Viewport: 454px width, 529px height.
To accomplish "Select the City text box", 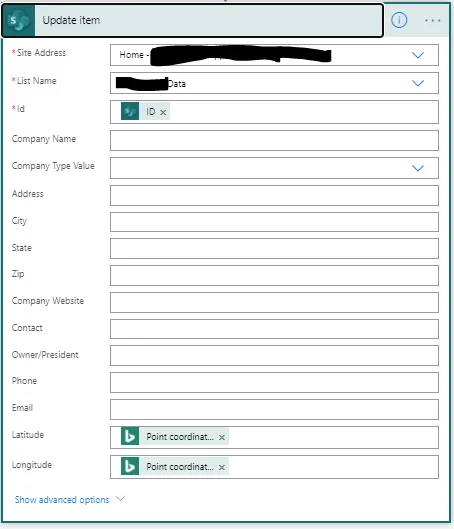I will click(x=274, y=222).
